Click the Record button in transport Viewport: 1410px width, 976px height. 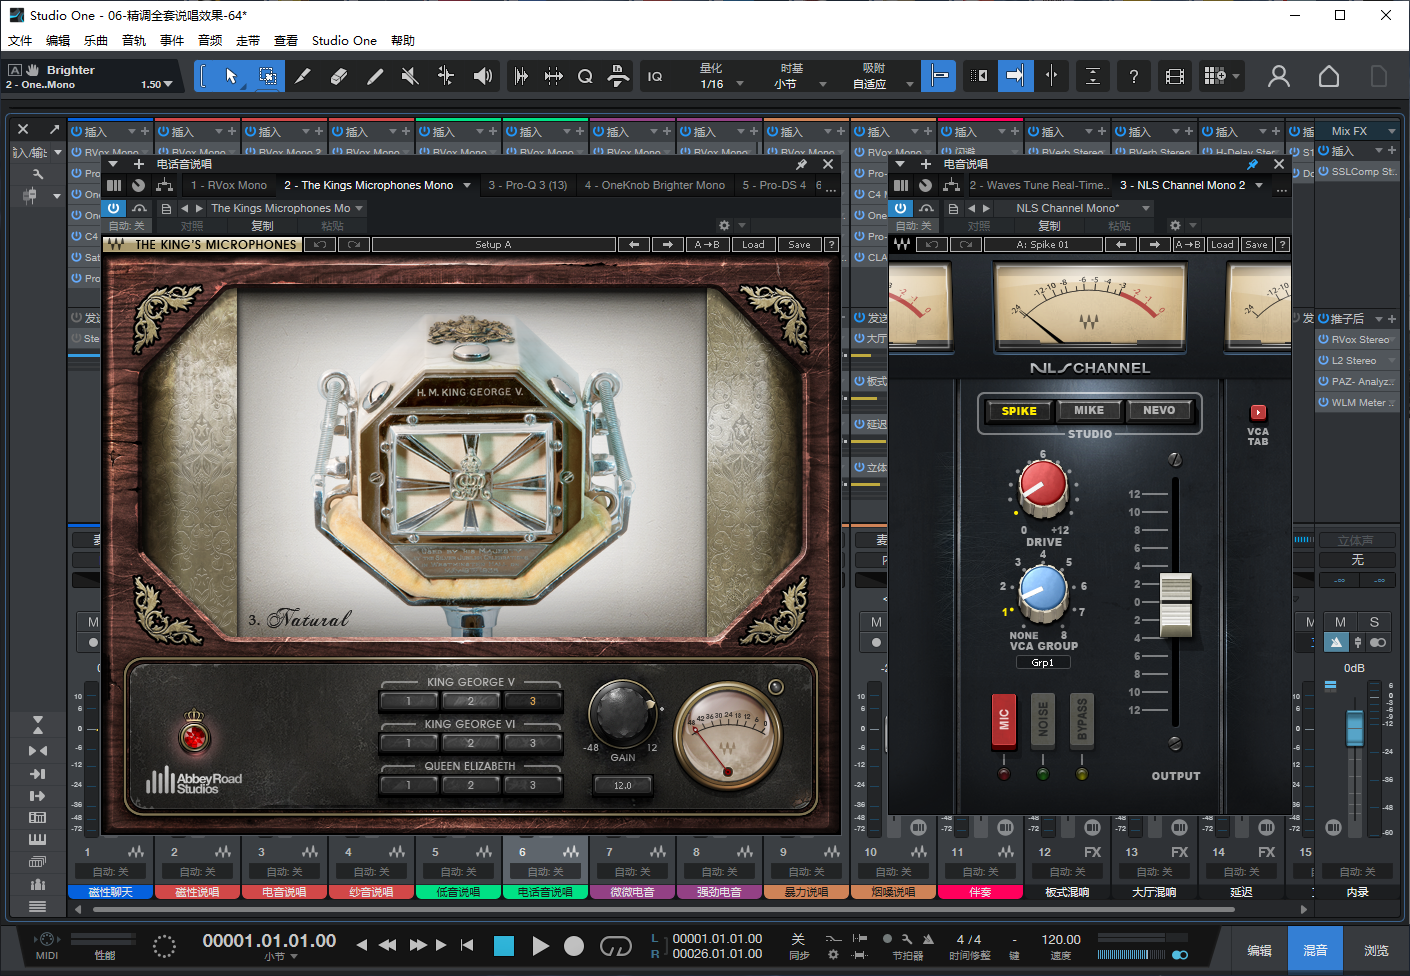coord(574,946)
